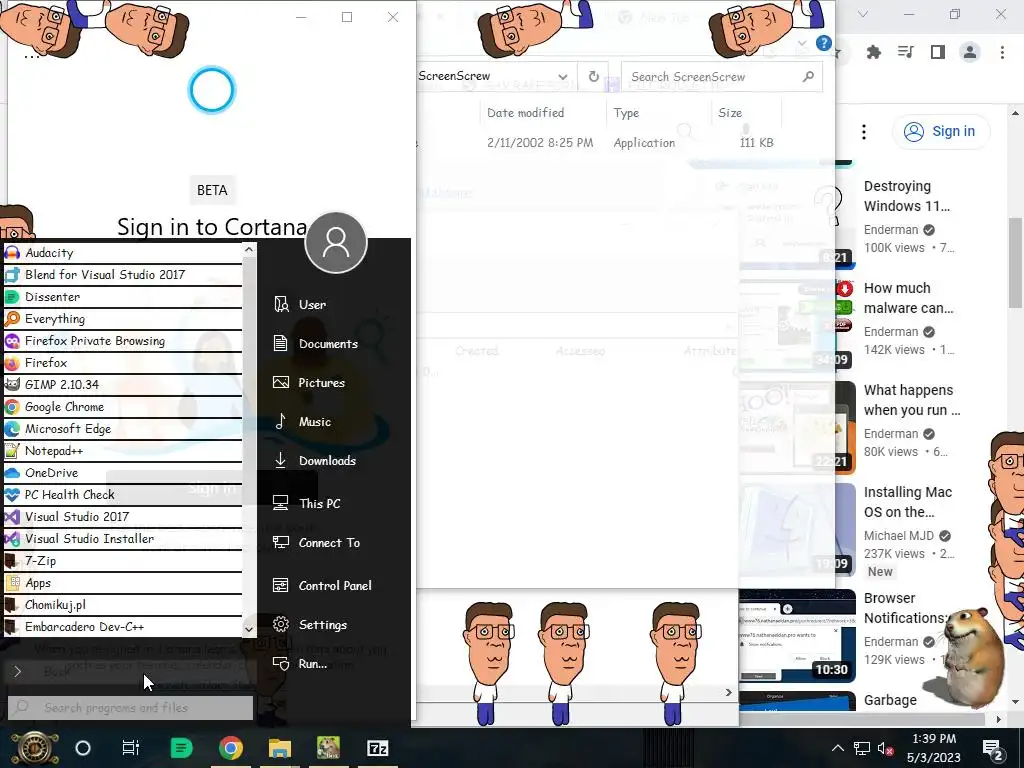
Task: Open the green Dissenter taskbar icon
Action: (181, 748)
